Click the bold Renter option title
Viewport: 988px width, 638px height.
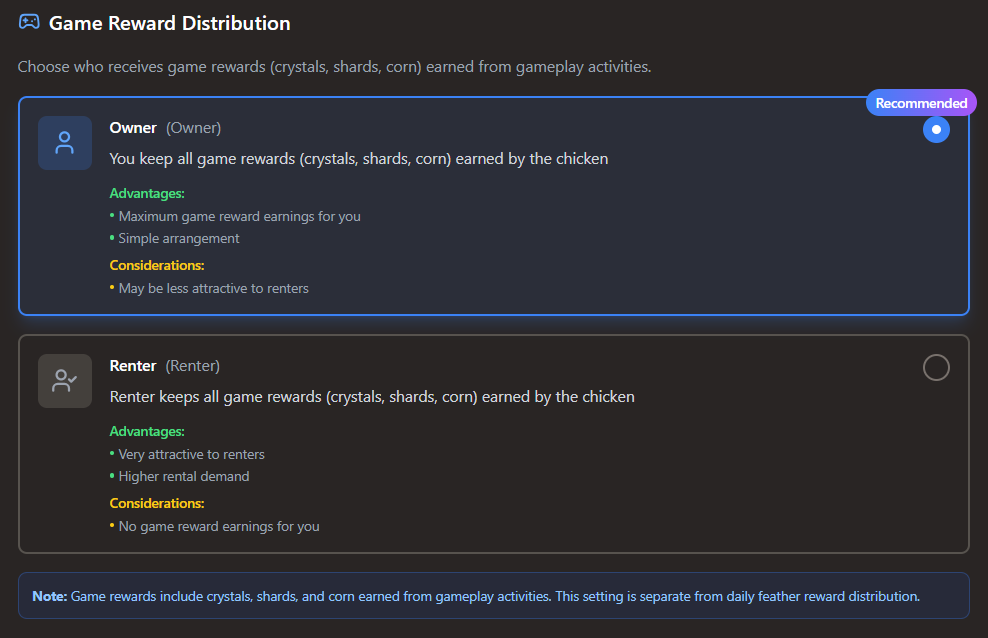[x=133, y=366]
